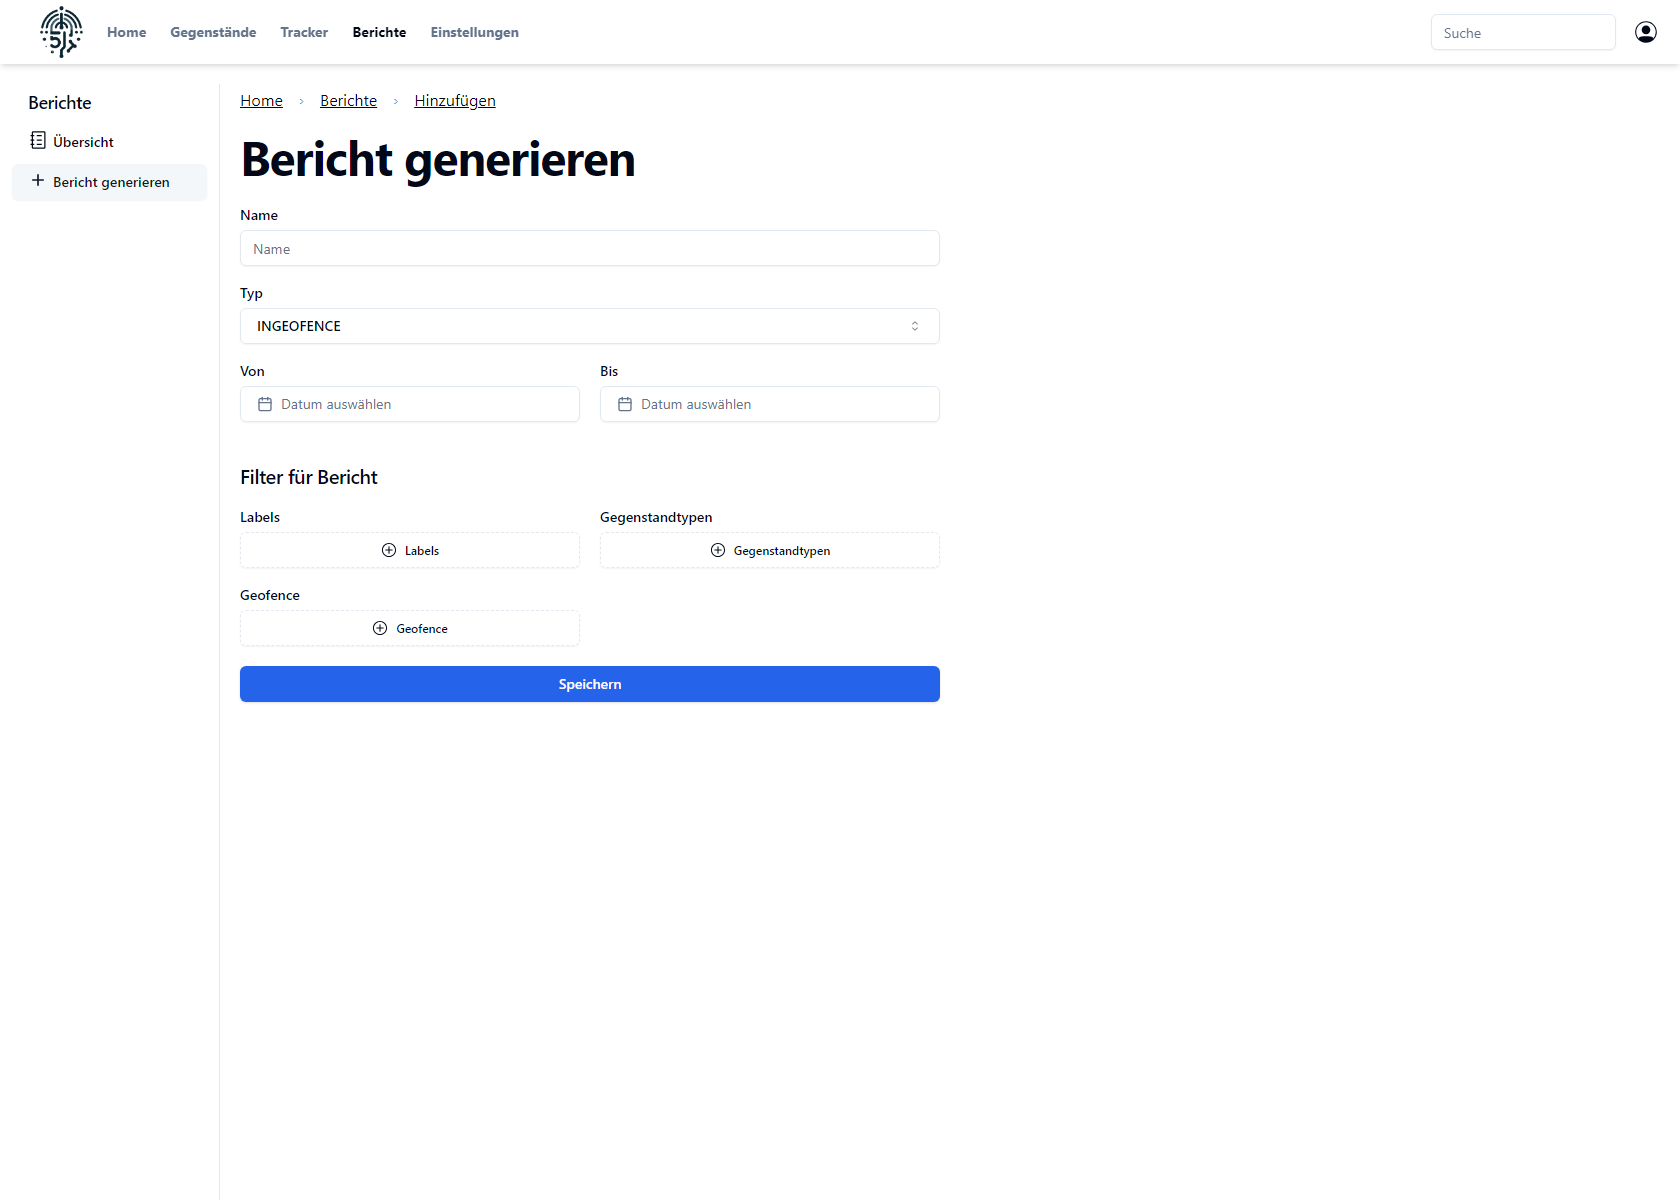The image size is (1680, 1200).
Task: Open the Tracker menu item
Action: (x=304, y=32)
